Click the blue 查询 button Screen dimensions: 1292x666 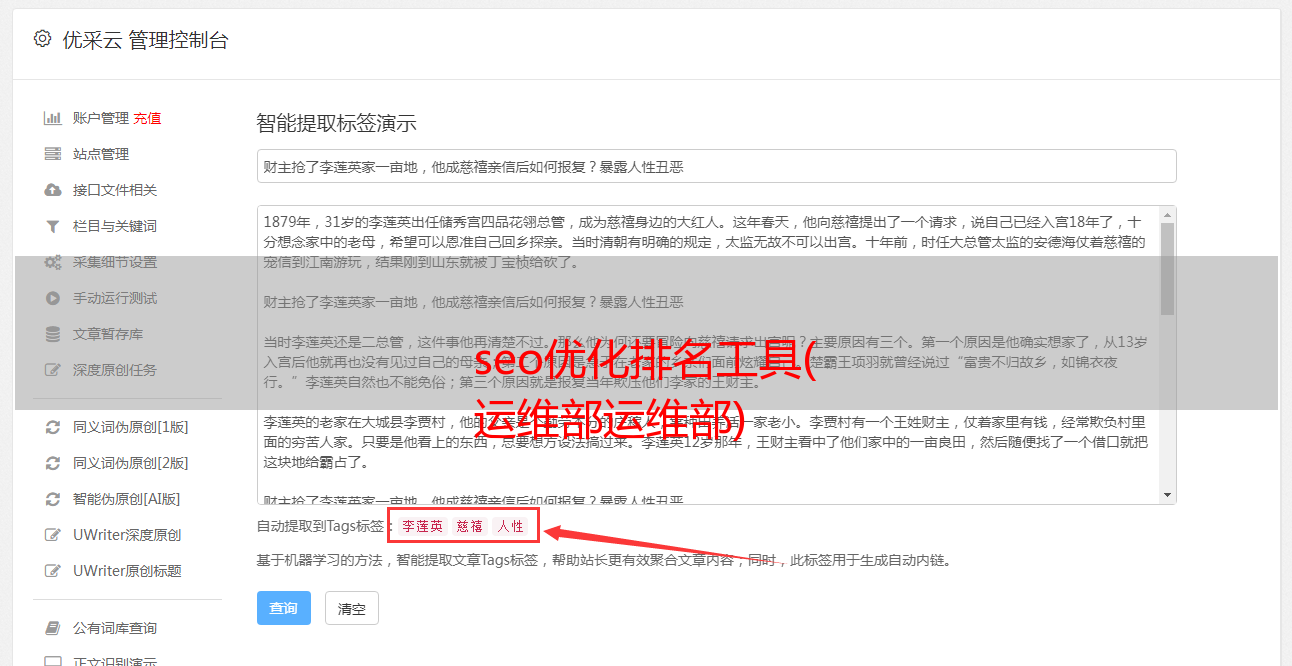click(284, 608)
